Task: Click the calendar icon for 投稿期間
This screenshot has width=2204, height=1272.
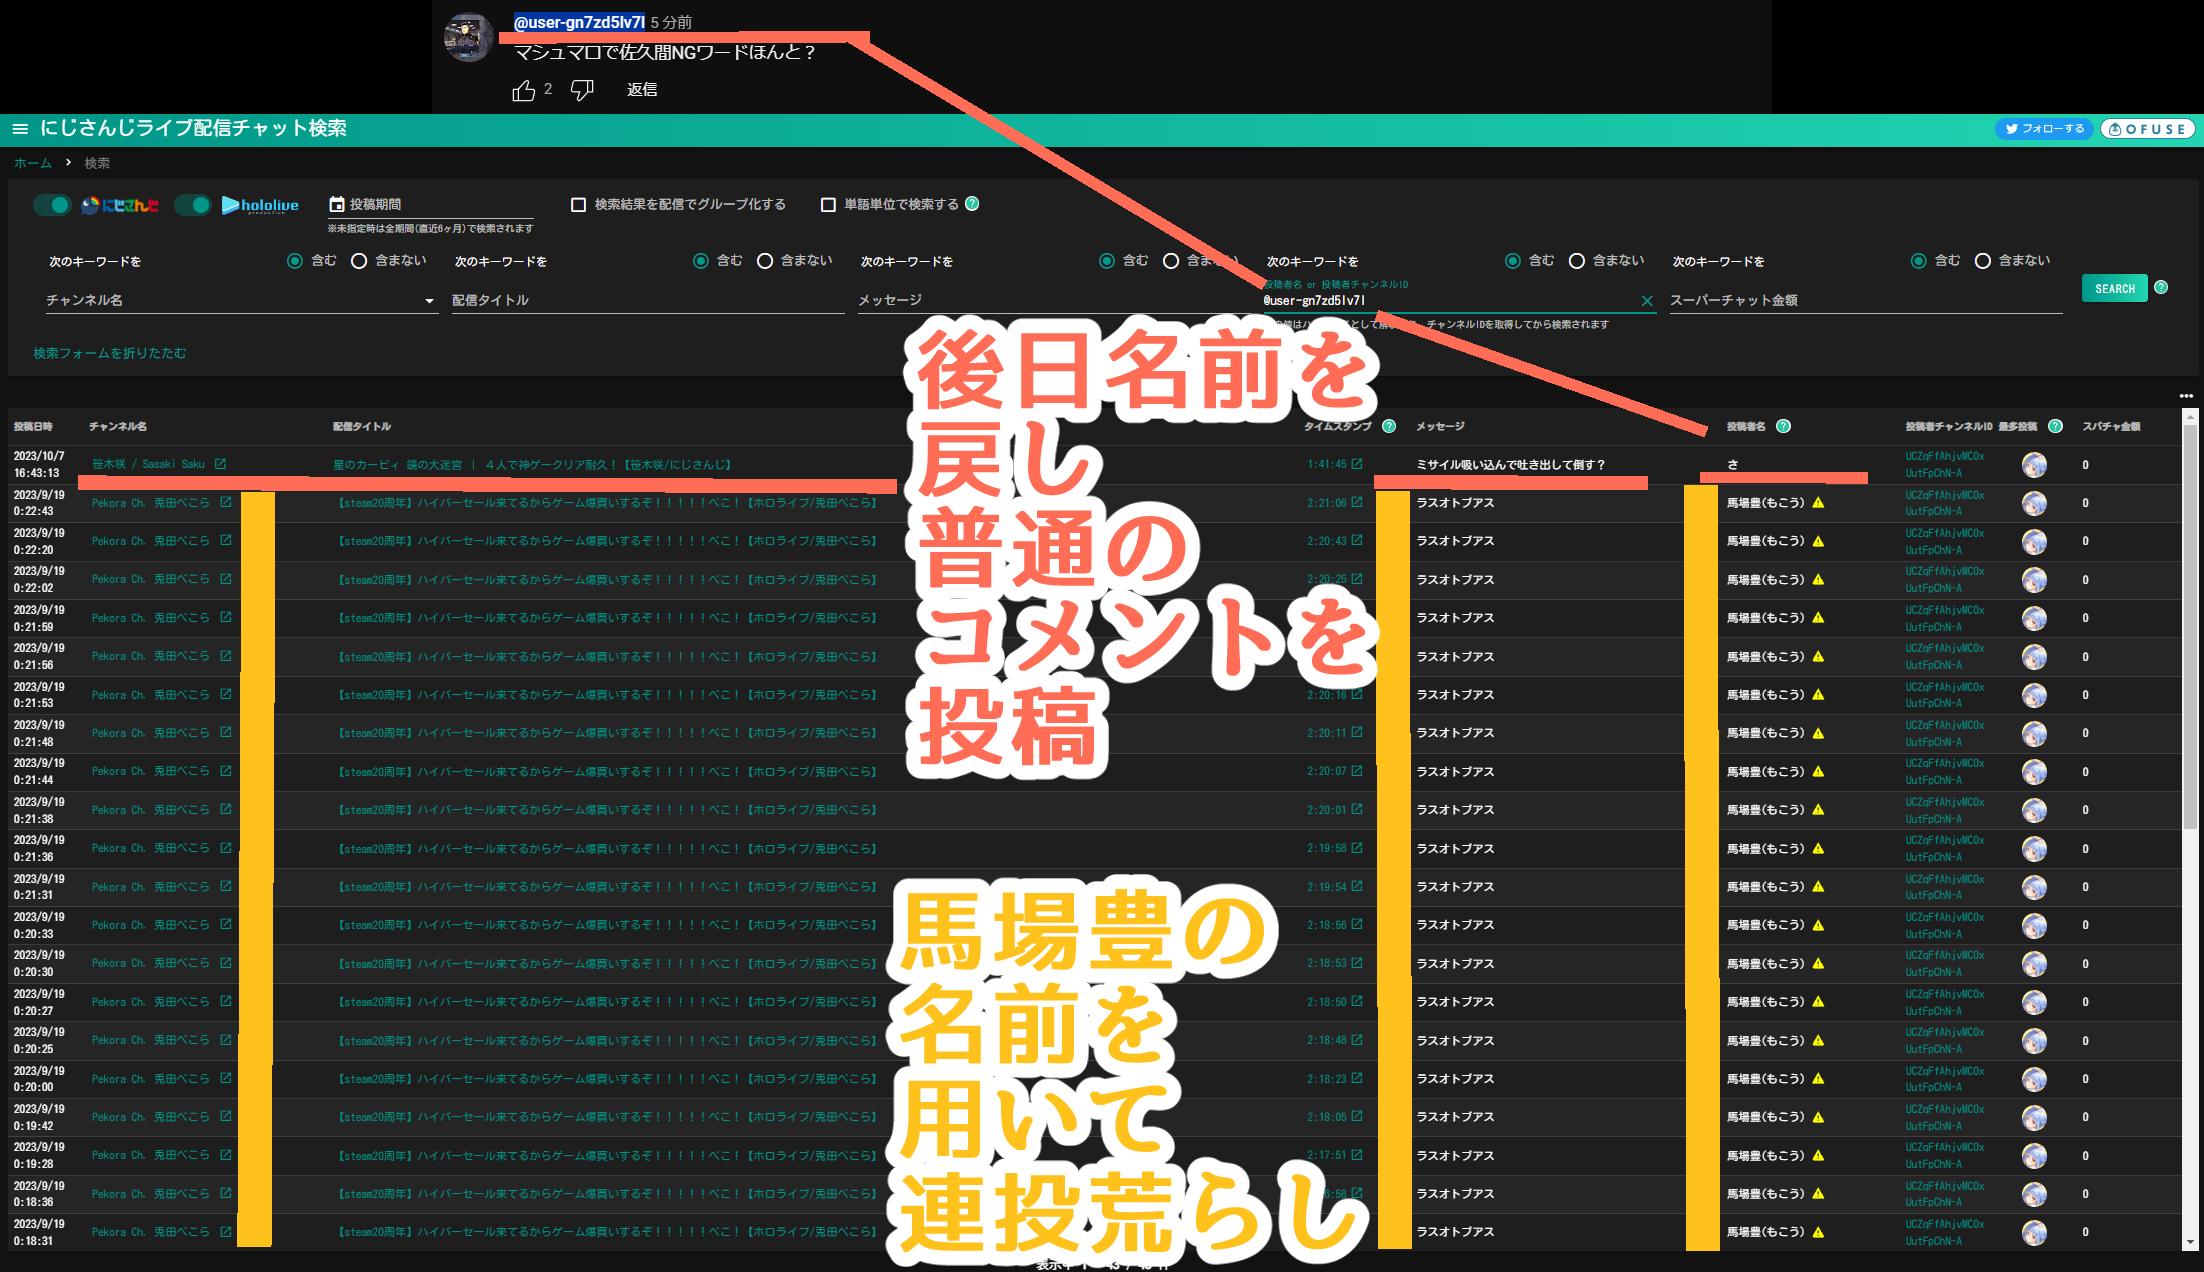Action: (337, 204)
